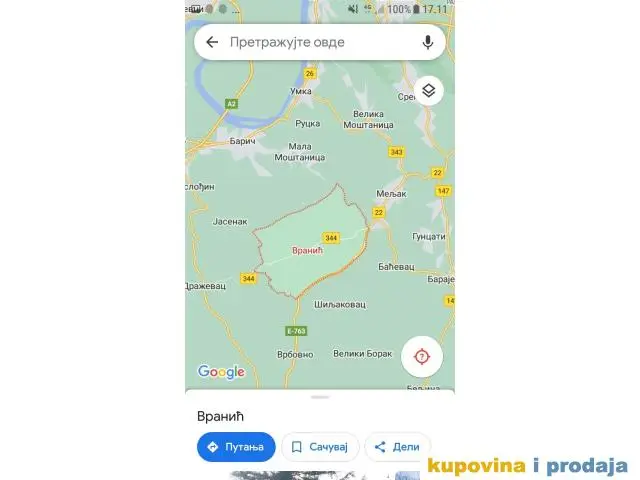This screenshot has height=480, width=640.
Task: Tap the back arrow in search bar
Action: 212,42
